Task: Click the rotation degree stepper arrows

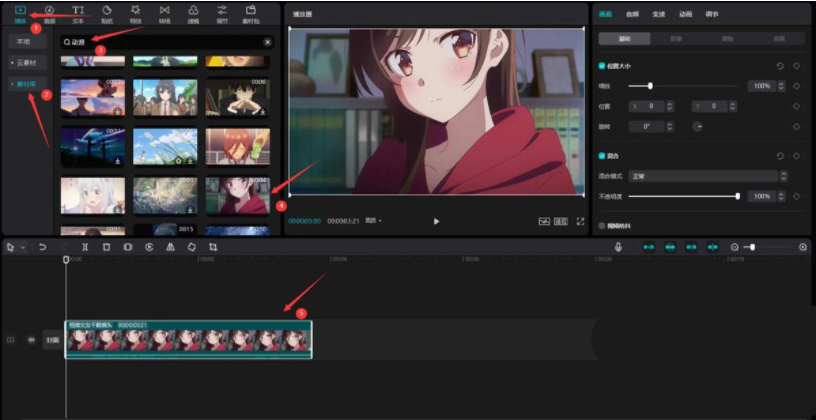Action: [670, 126]
